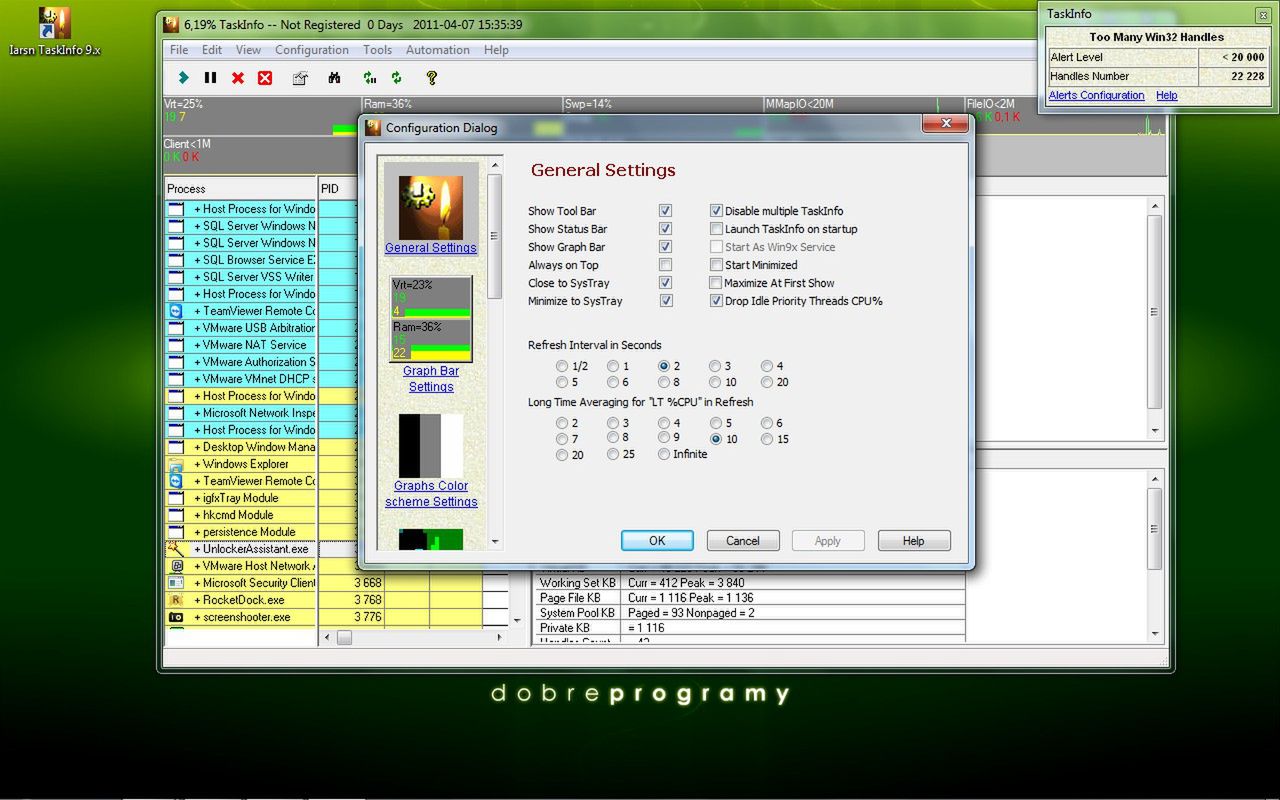The image size is (1280, 800).
Task: Select the 20 second refresh interval radio
Action: pos(767,382)
